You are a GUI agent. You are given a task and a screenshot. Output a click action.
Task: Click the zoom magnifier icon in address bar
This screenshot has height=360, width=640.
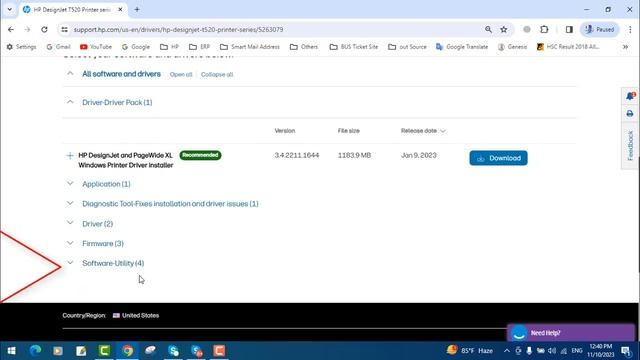[x=488, y=29]
